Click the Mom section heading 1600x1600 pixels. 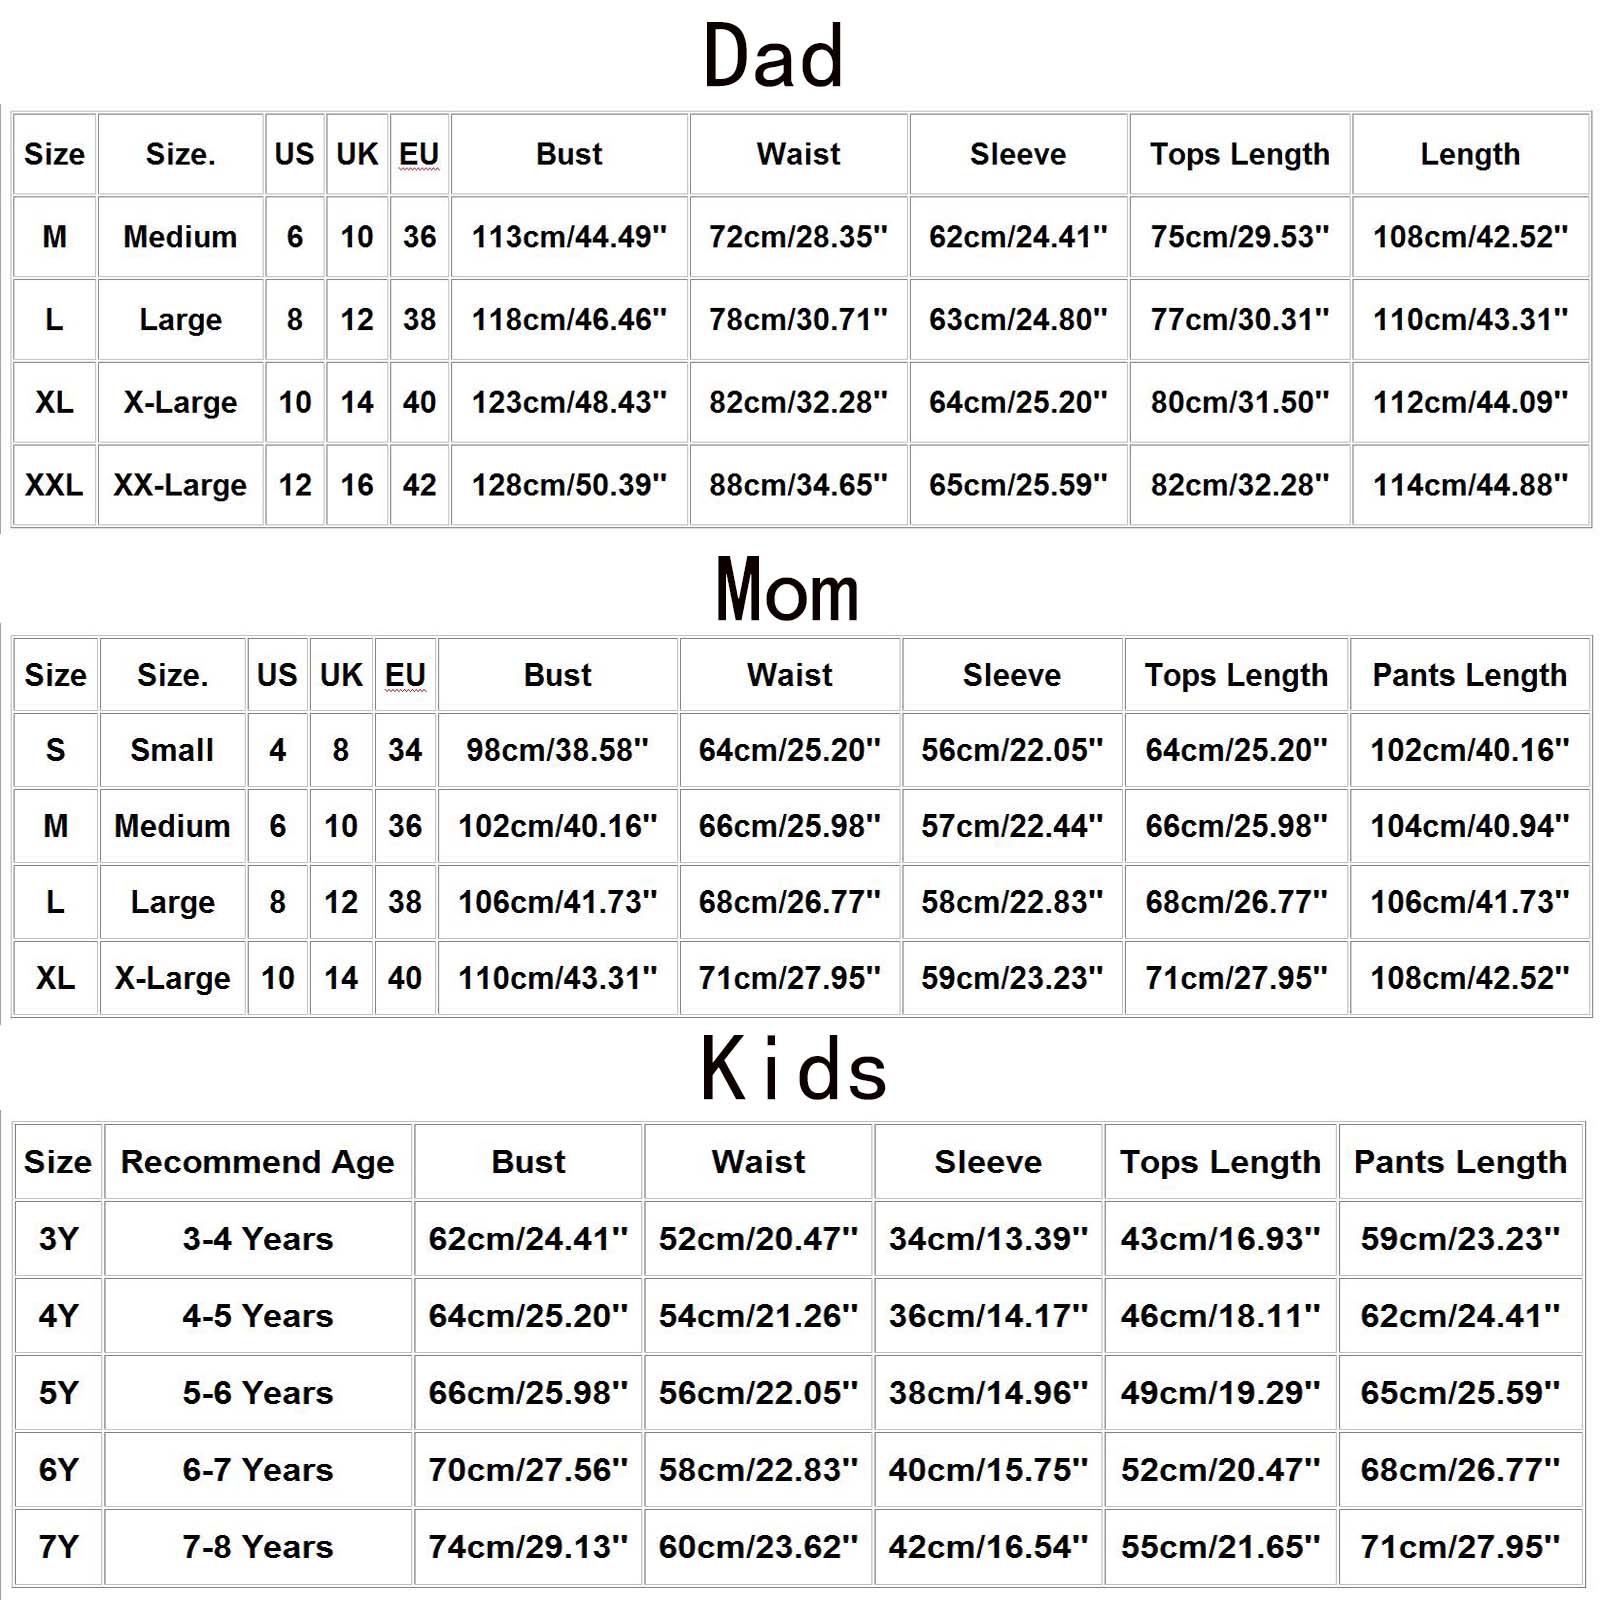[x=787, y=590]
